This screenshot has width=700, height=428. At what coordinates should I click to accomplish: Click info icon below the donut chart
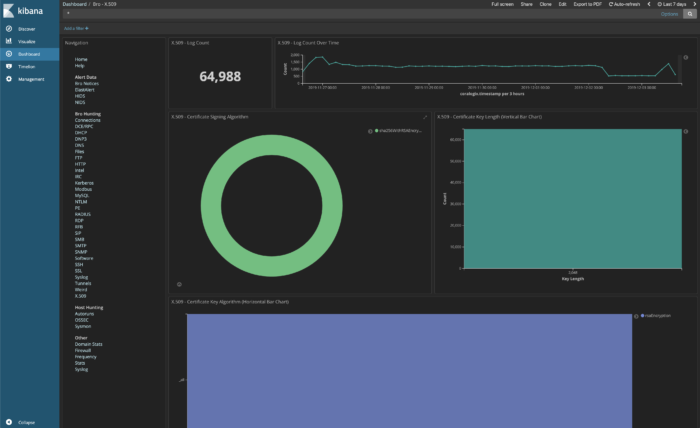point(179,284)
